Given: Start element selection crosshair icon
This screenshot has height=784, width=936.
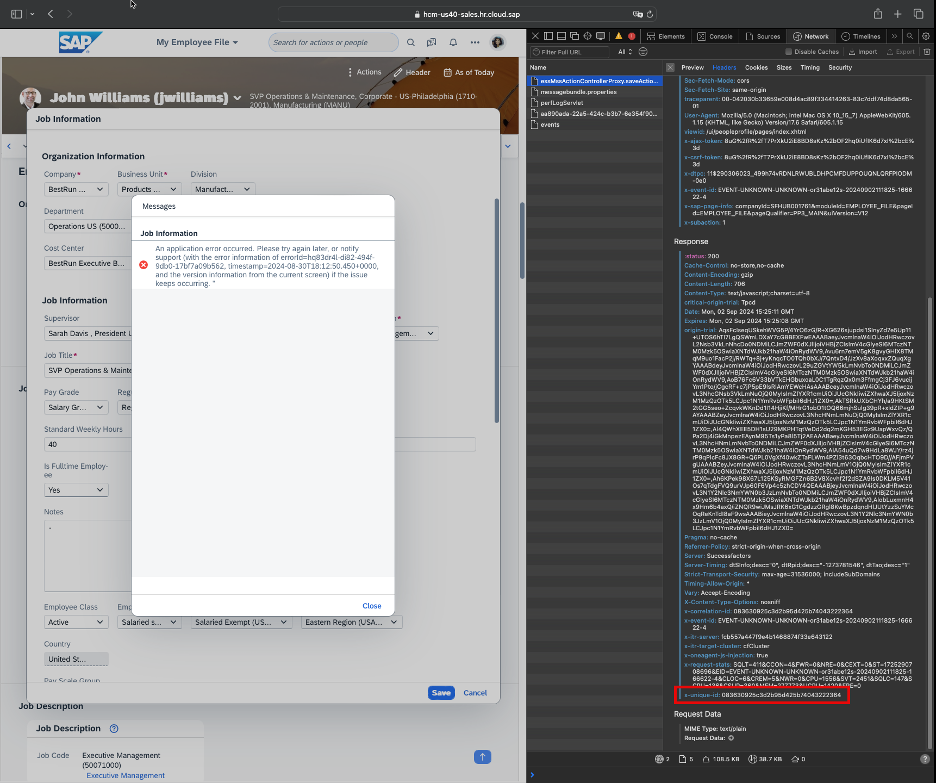Looking at the screenshot, I should 587,36.
